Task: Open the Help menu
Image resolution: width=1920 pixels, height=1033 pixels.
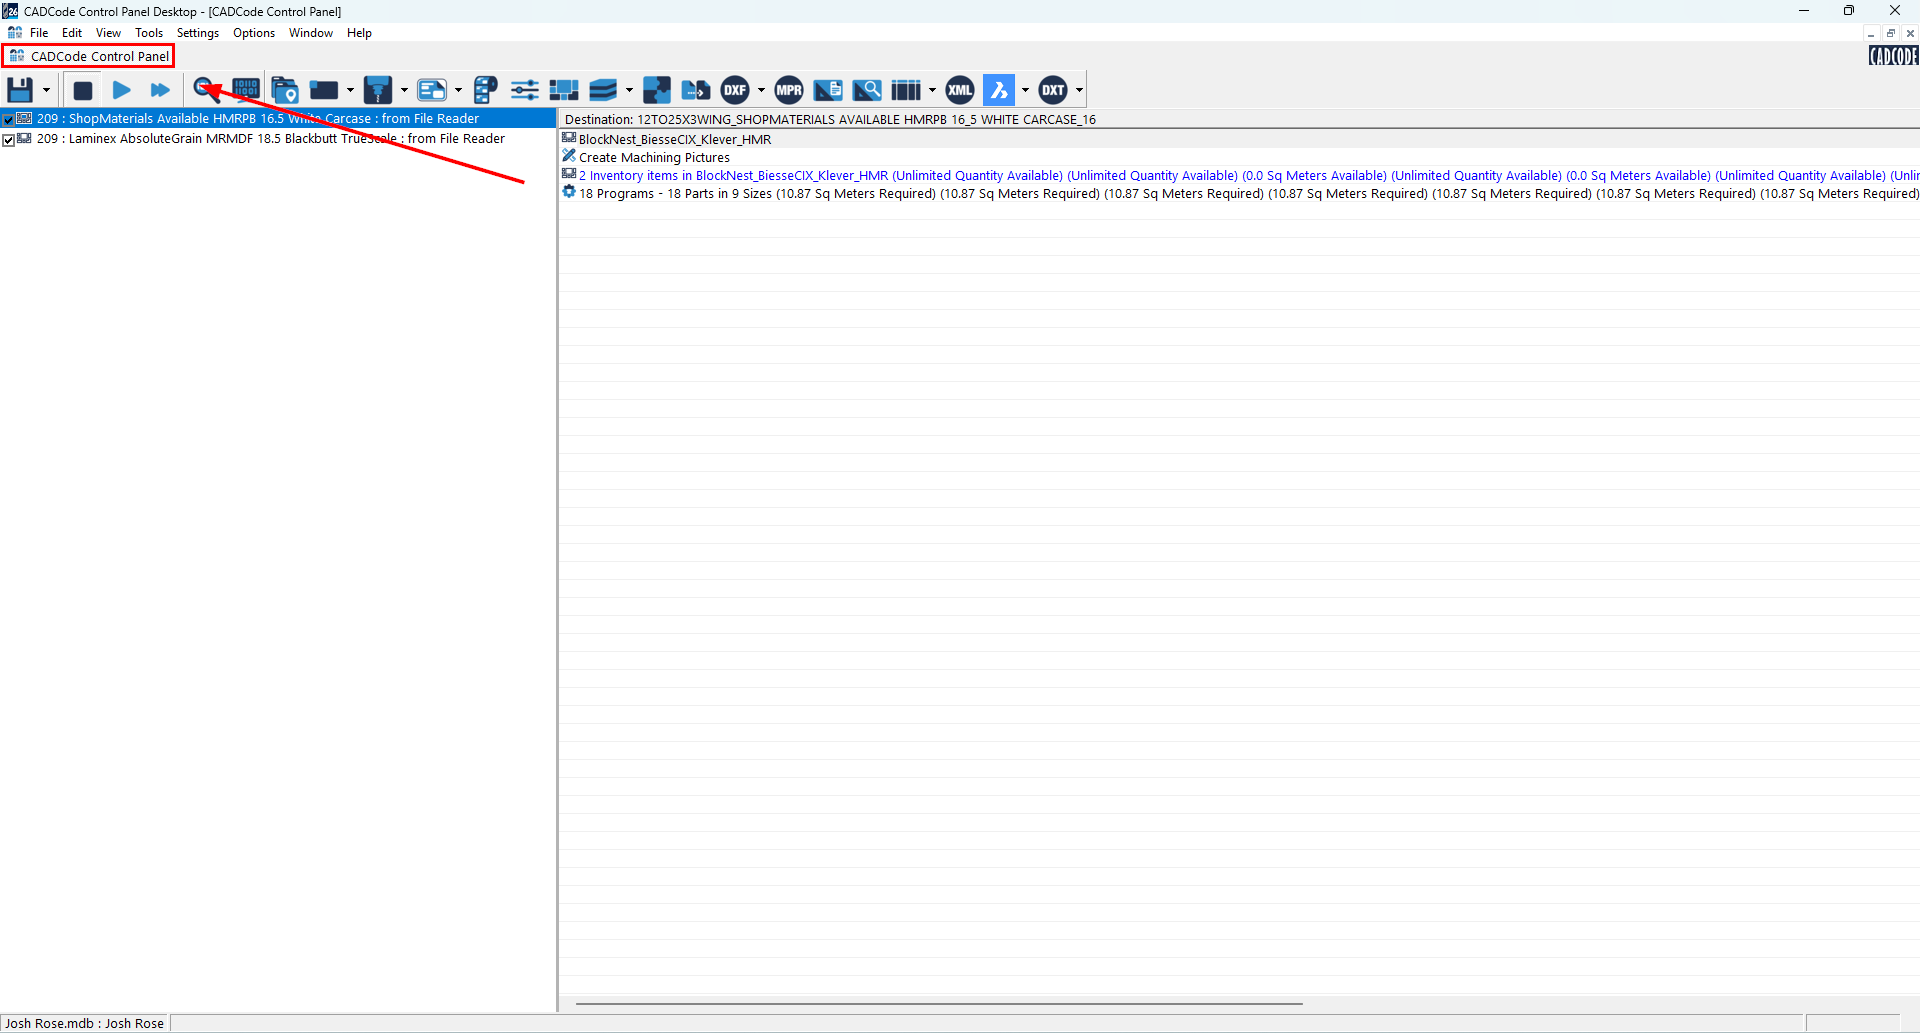Action: [359, 33]
